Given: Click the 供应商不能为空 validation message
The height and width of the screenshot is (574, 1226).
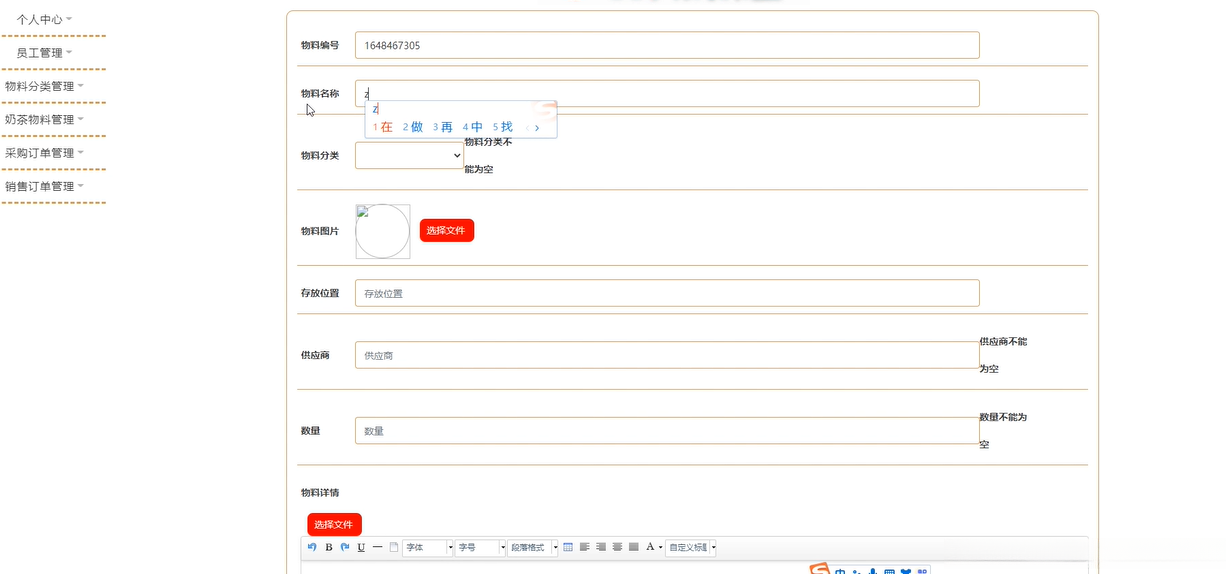Looking at the screenshot, I should coord(1003,355).
